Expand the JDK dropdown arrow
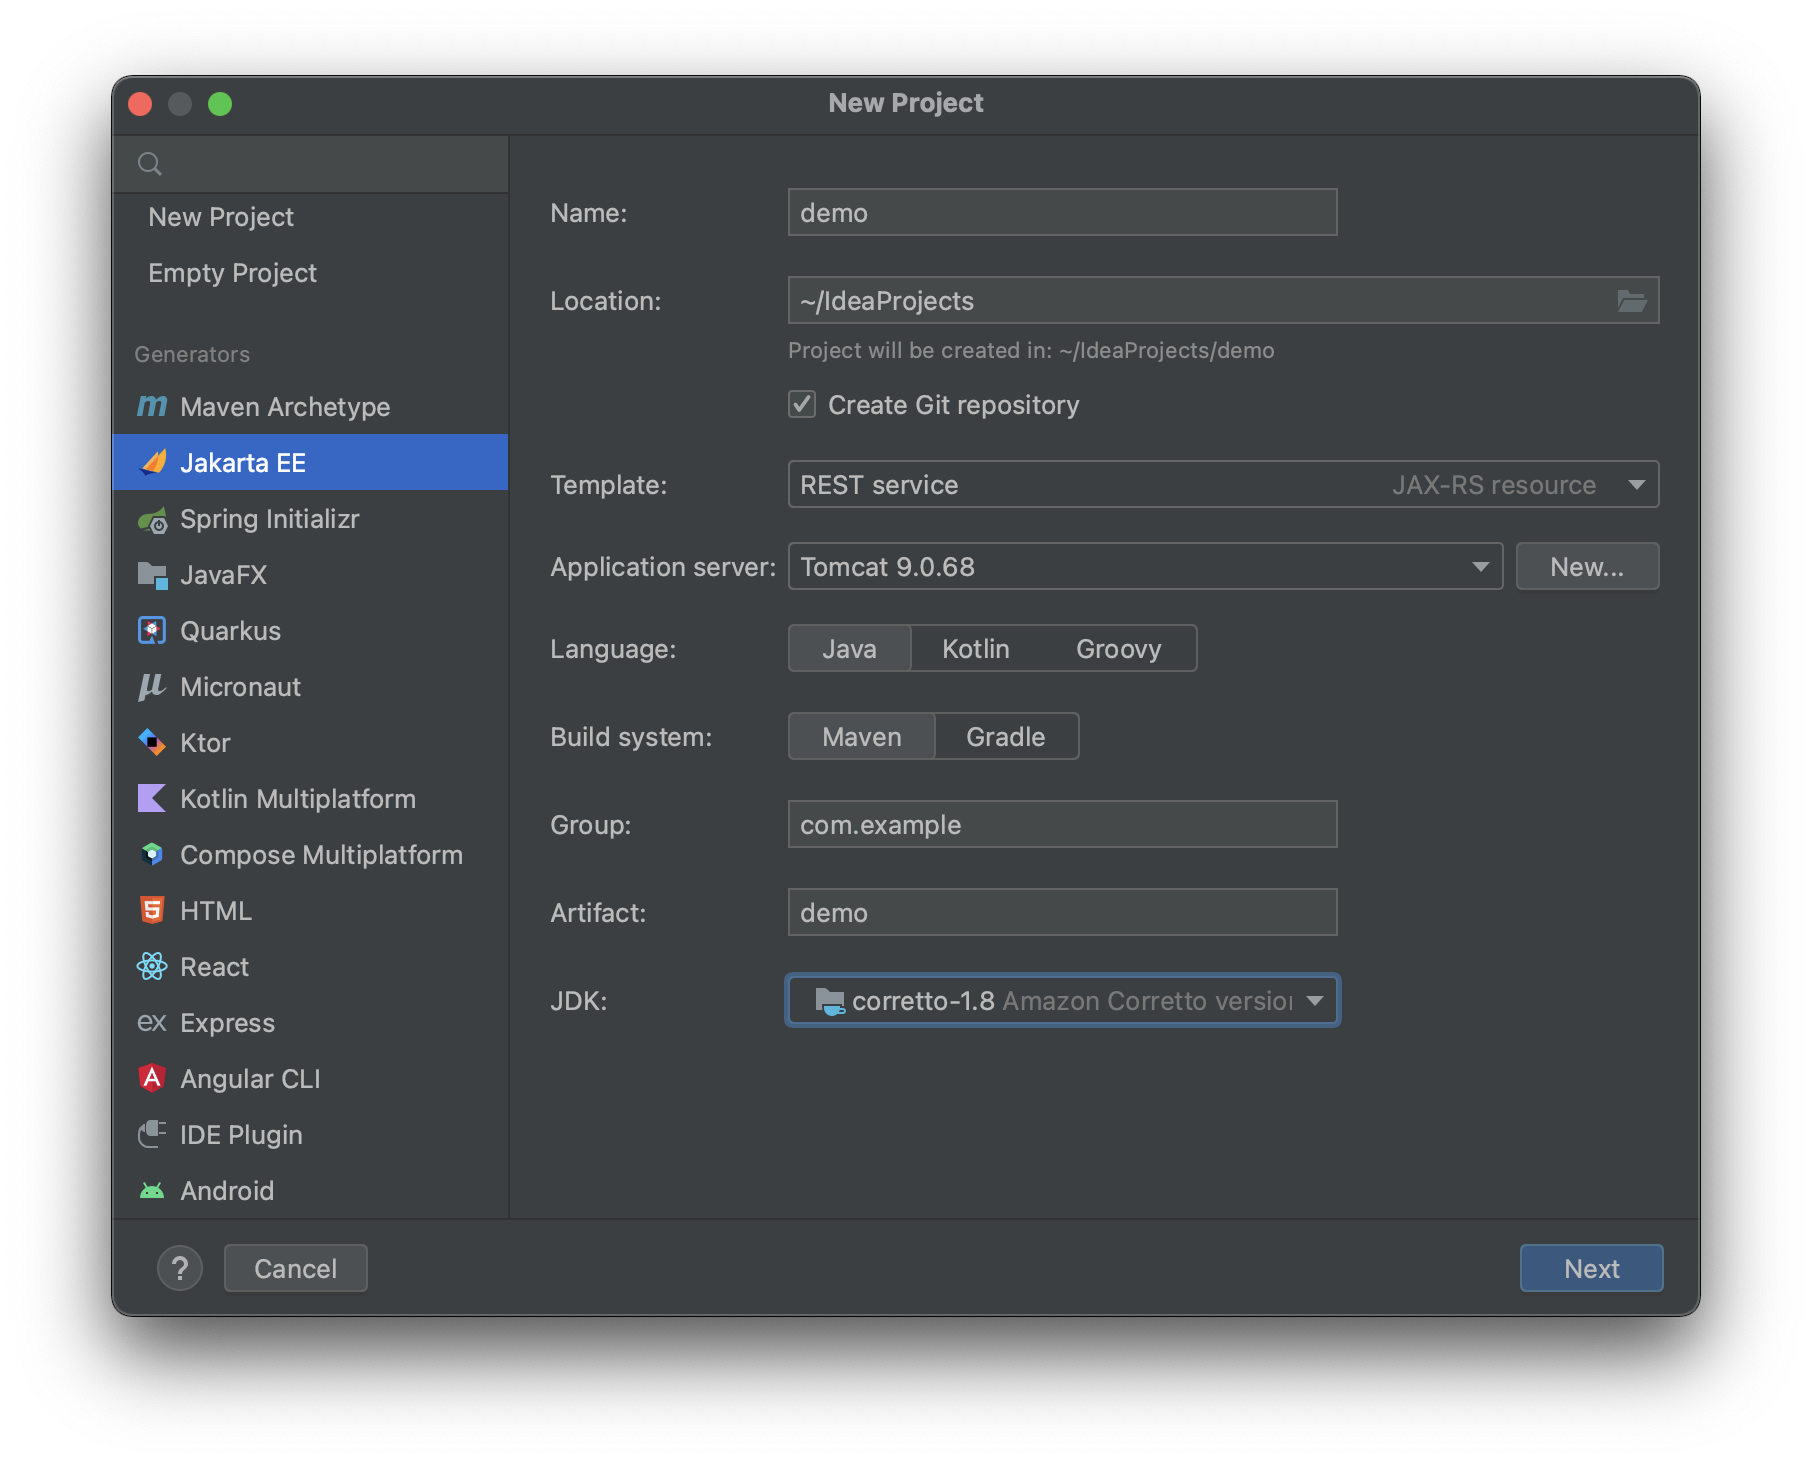 click(1314, 1000)
